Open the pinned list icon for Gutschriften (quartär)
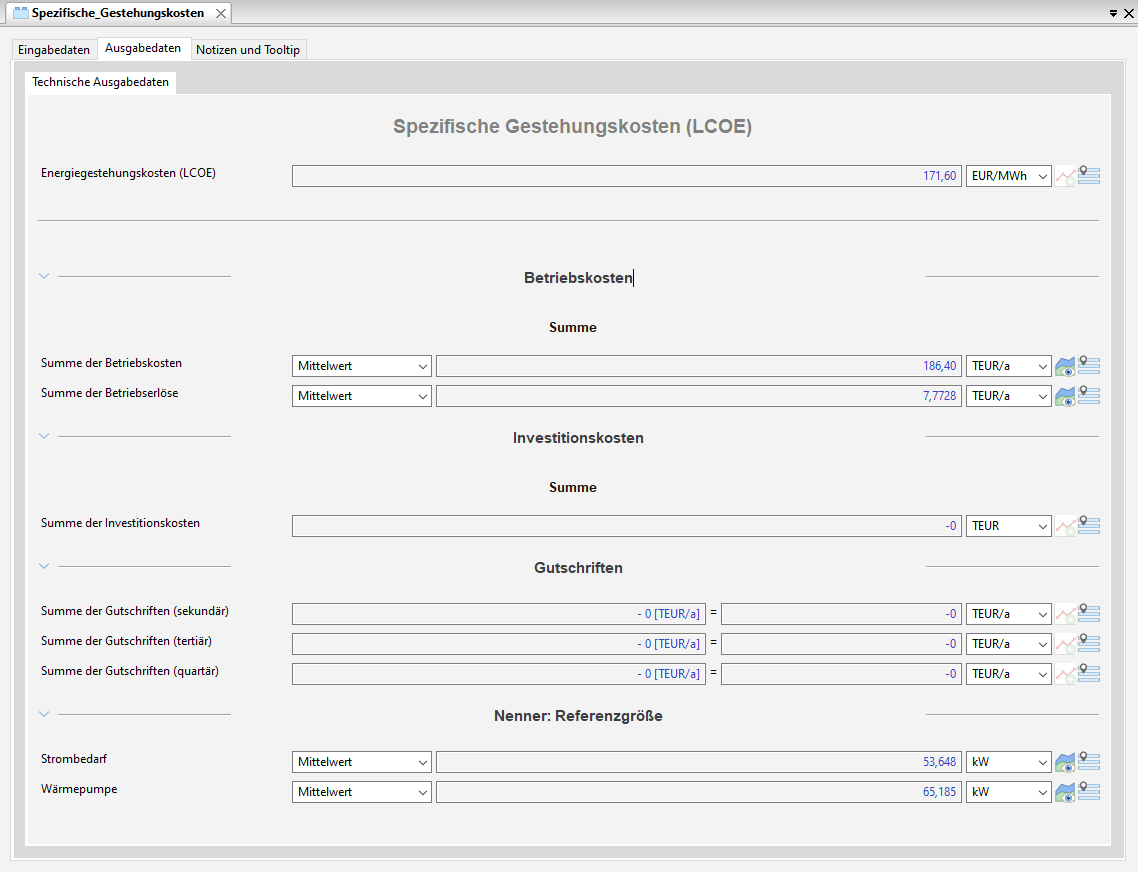This screenshot has width=1138, height=872. click(x=1089, y=673)
